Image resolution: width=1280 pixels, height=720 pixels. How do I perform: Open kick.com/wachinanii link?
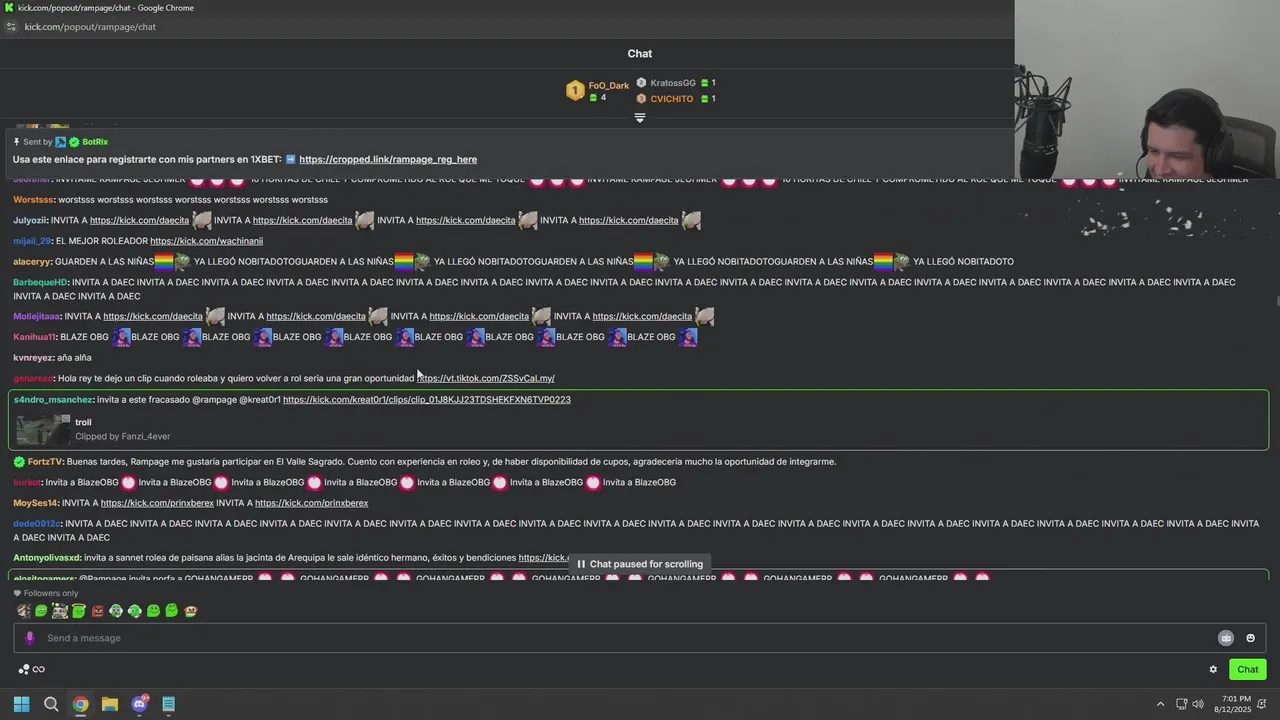(x=206, y=241)
